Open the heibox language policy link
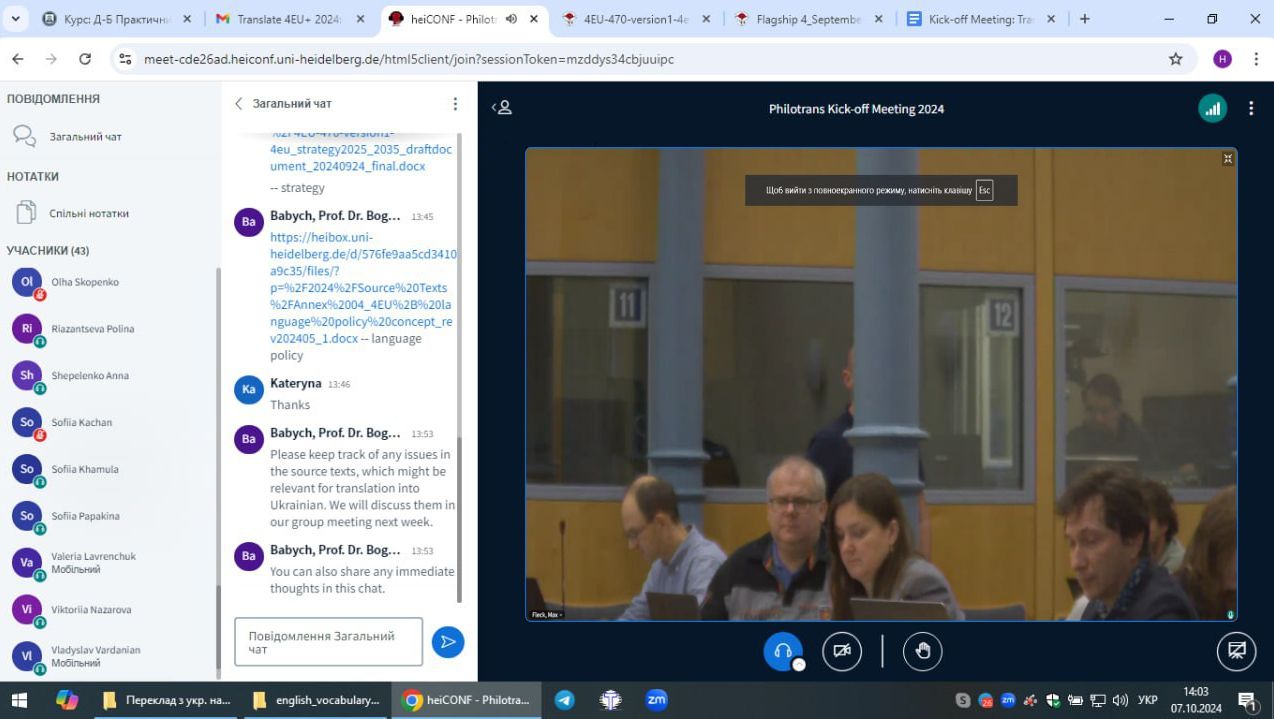 click(x=360, y=288)
